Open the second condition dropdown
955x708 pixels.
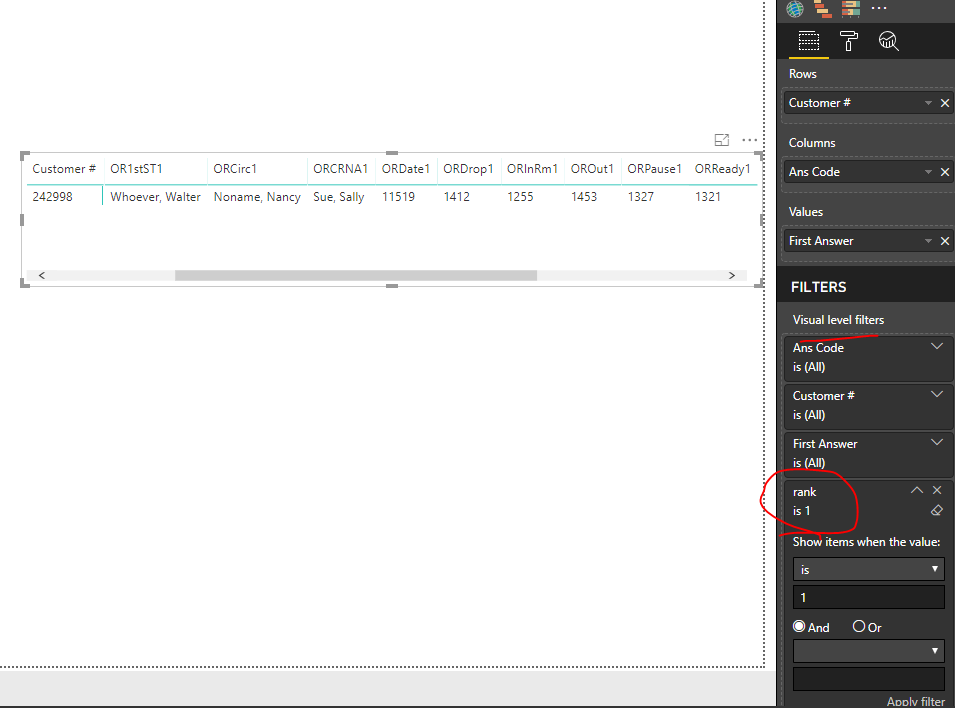coord(869,651)
